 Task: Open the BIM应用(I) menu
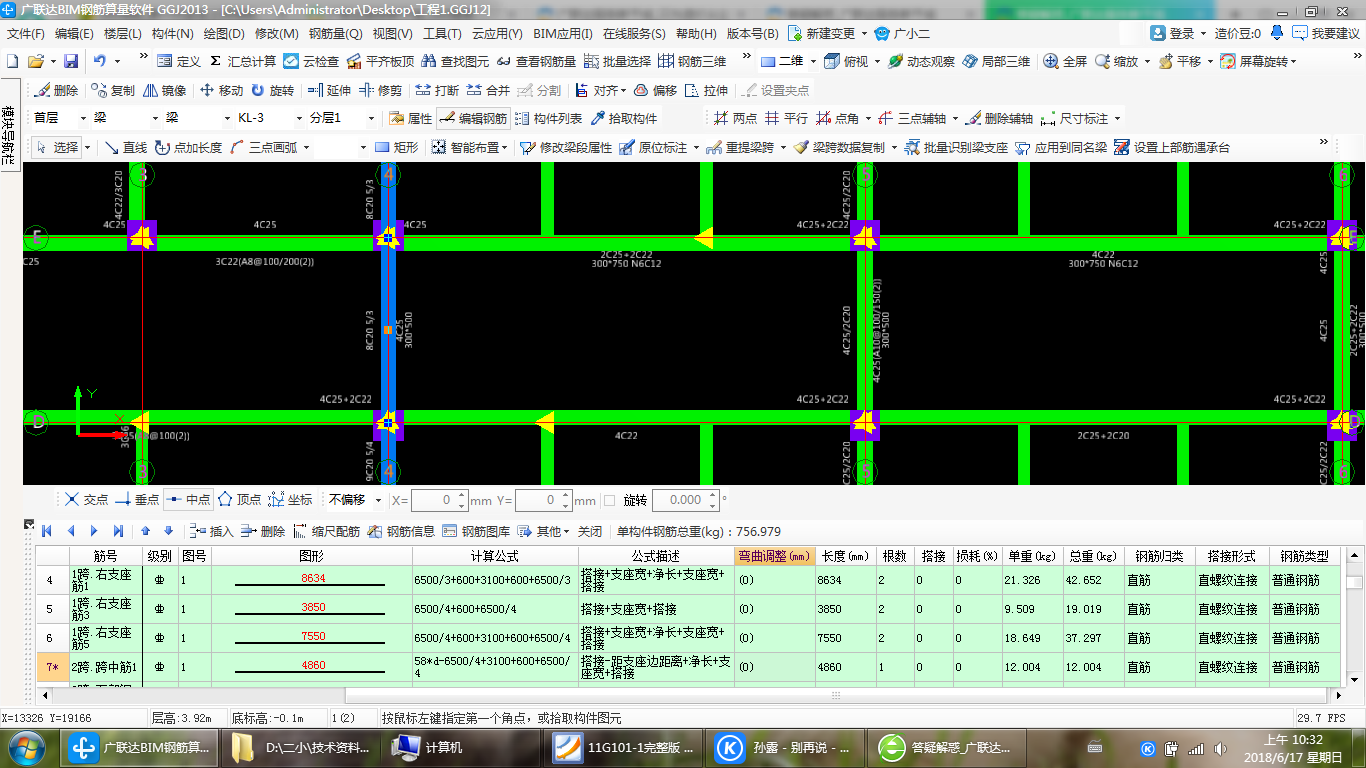(x=563, y=33)
